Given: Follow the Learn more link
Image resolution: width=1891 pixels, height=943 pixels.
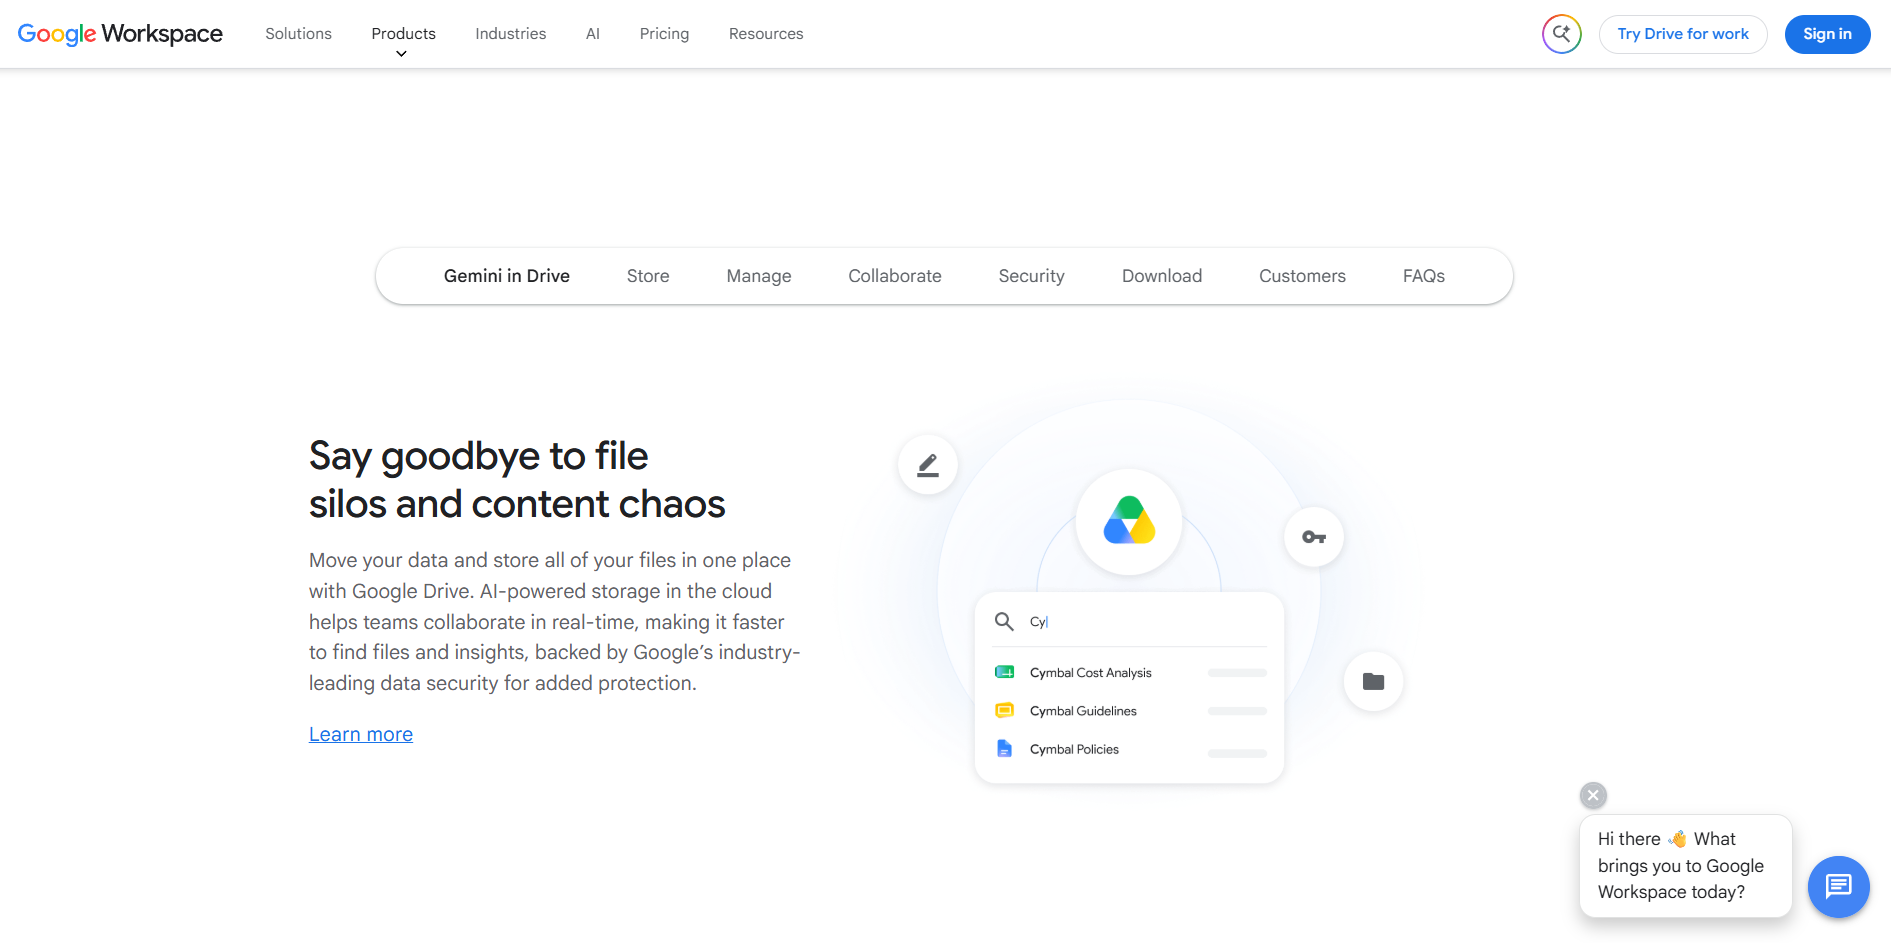Looking at the screenshot, I should [x=361, y=734].
